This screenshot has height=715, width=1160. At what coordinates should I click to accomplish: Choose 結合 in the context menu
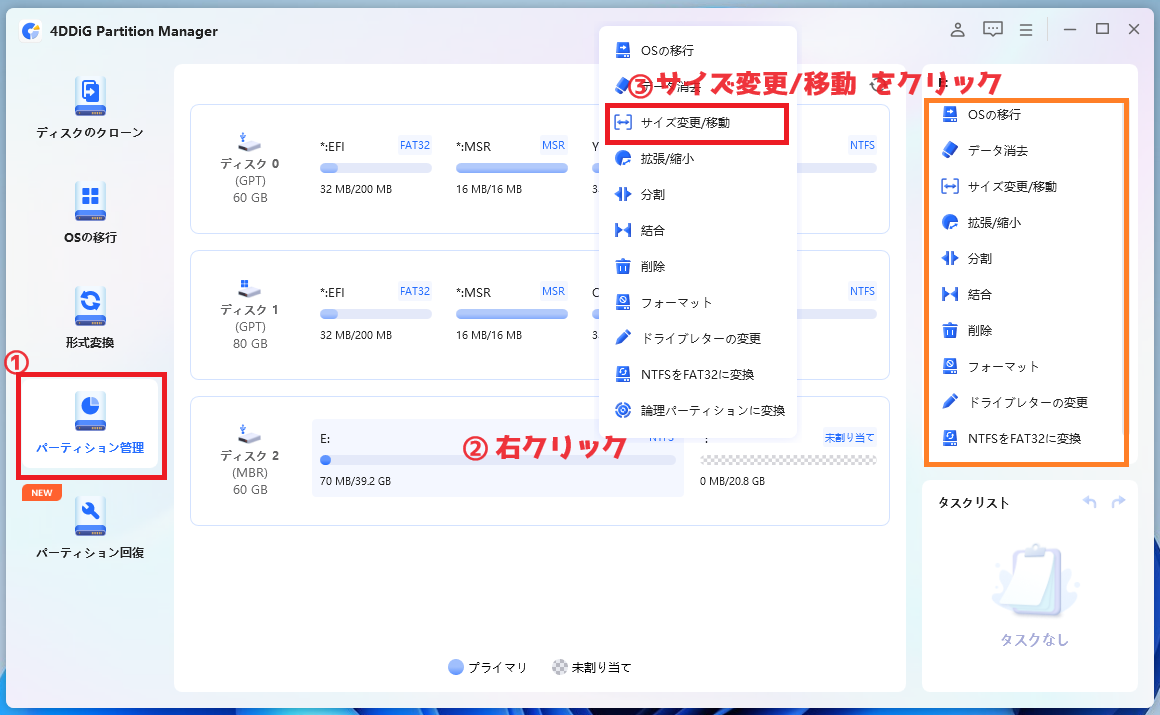coord(698,230)
